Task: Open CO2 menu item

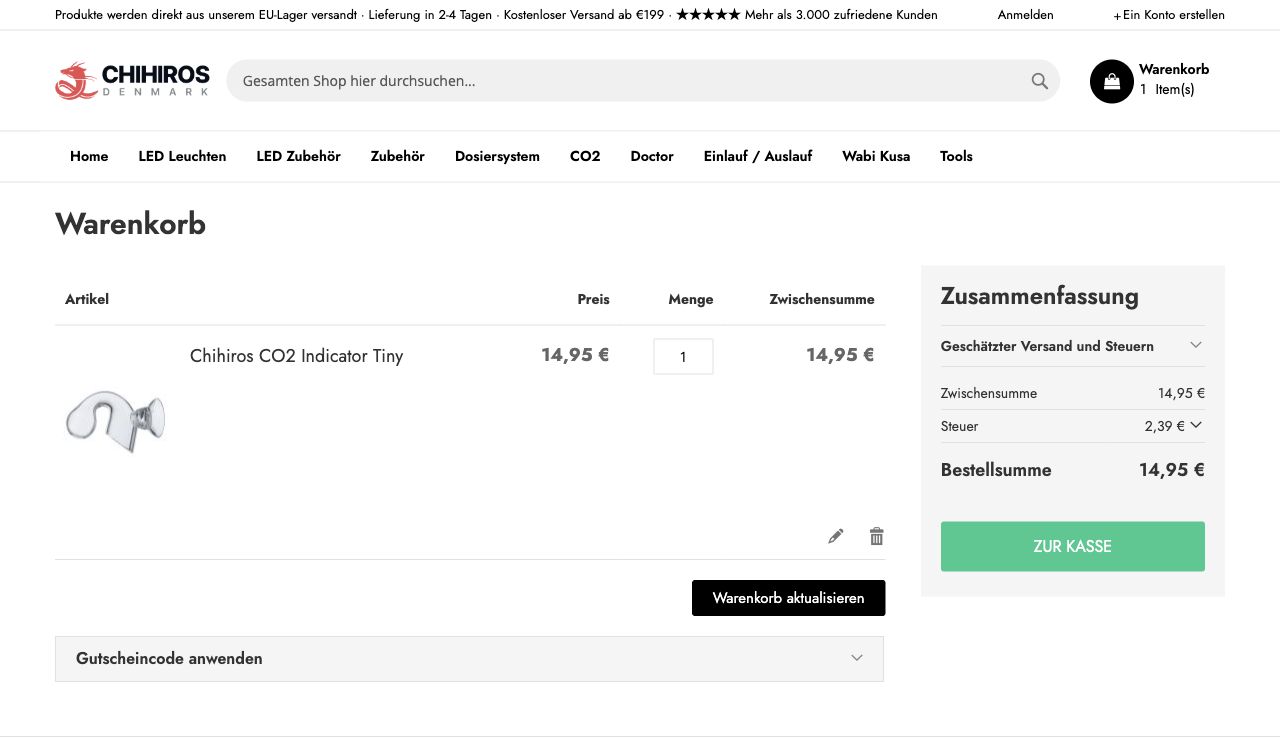Action: 585,156
